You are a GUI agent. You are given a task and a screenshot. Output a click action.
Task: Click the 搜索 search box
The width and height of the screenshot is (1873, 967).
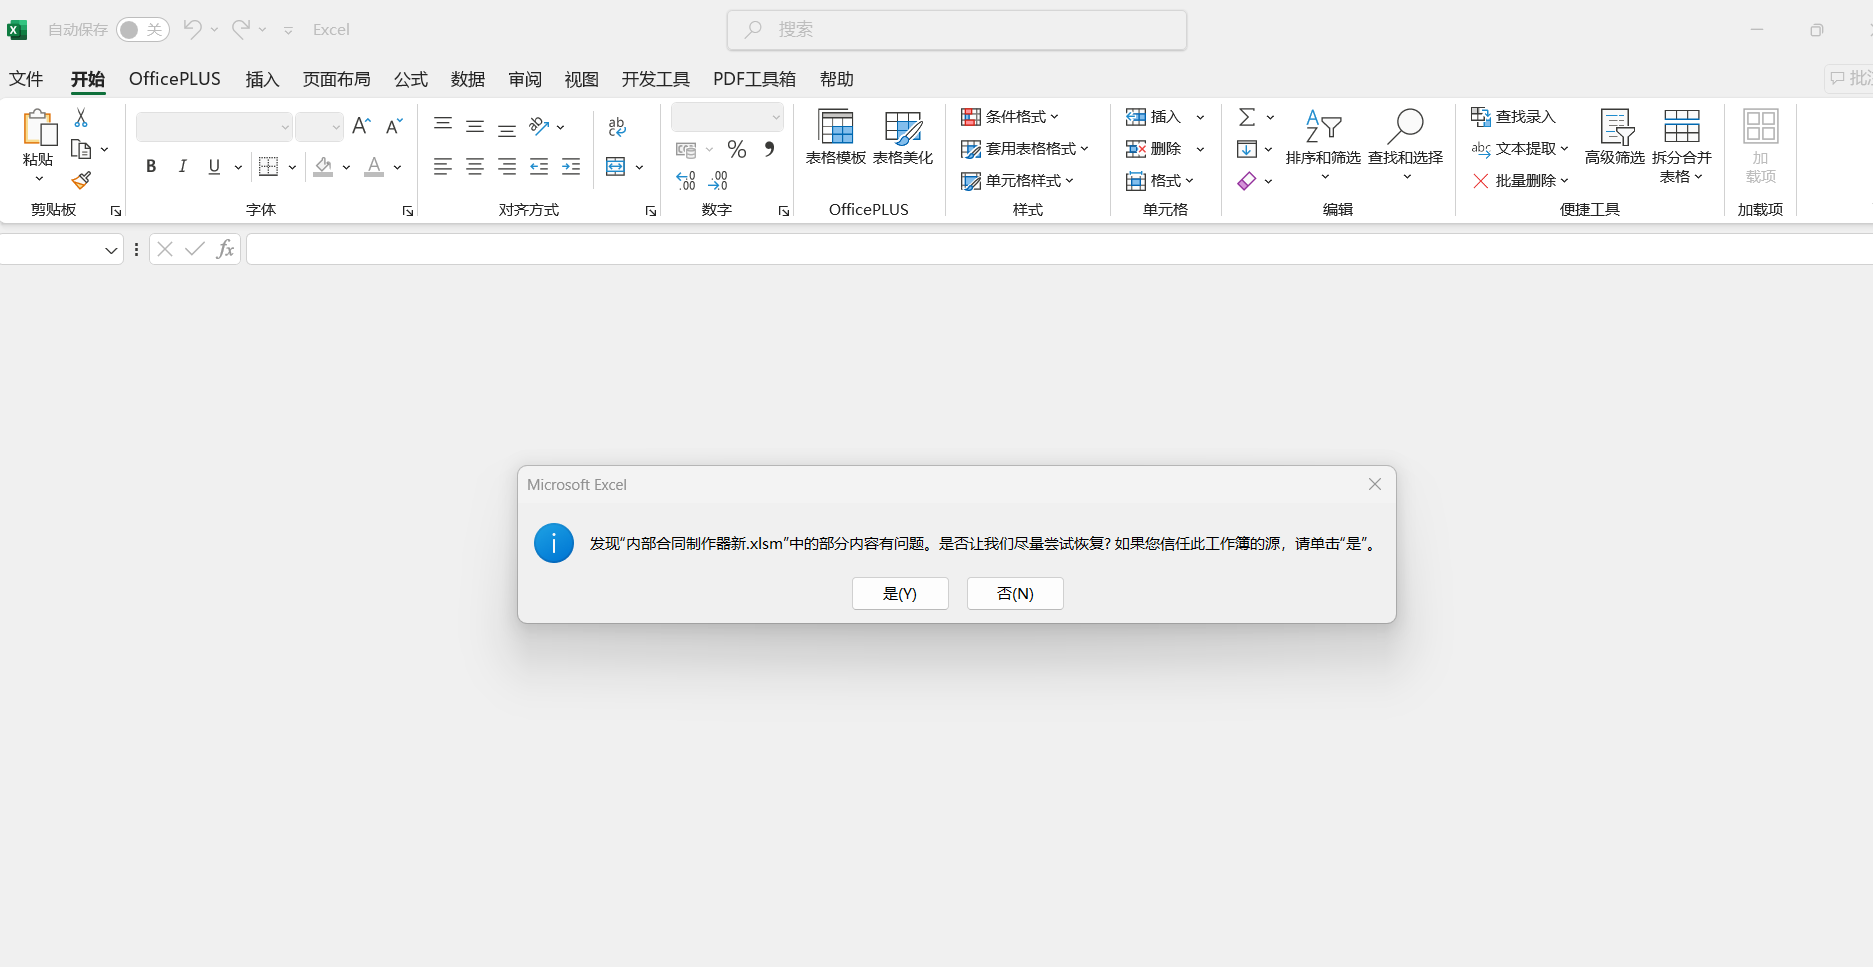[x=957, y=30]
